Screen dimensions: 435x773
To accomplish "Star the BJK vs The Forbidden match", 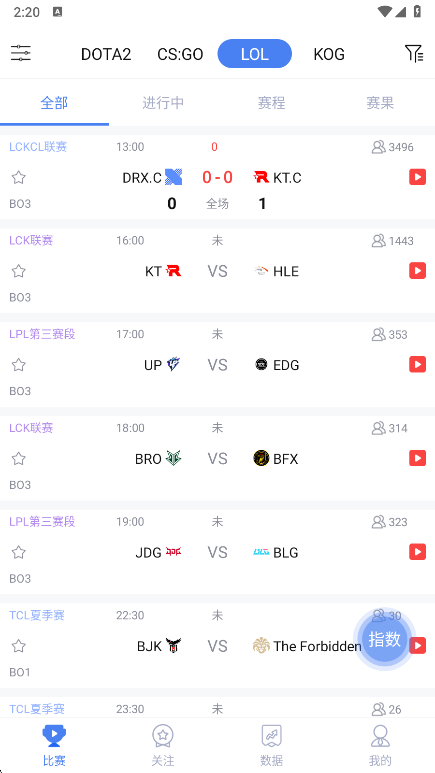I will pos(19,646).
